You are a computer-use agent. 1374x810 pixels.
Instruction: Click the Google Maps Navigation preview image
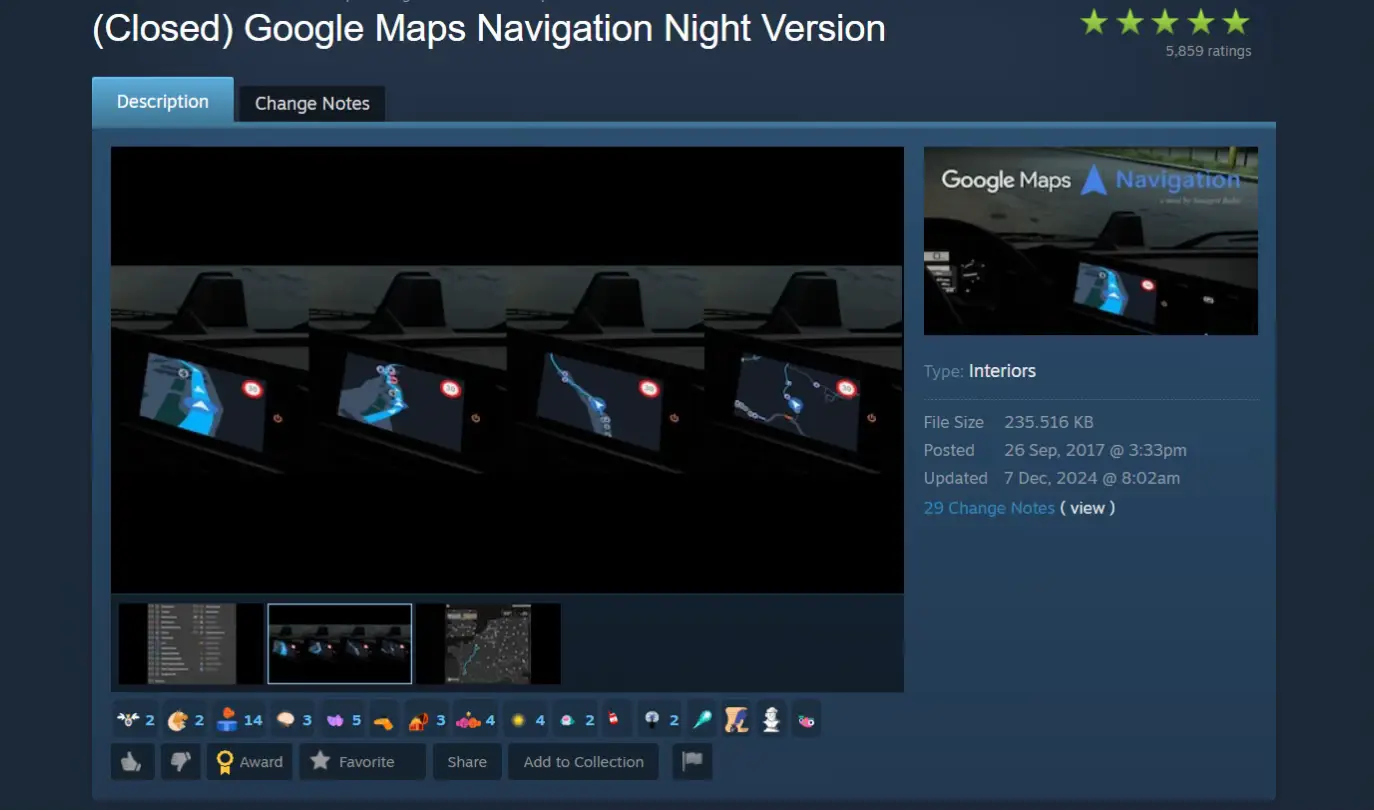(x=1091, y=241)
